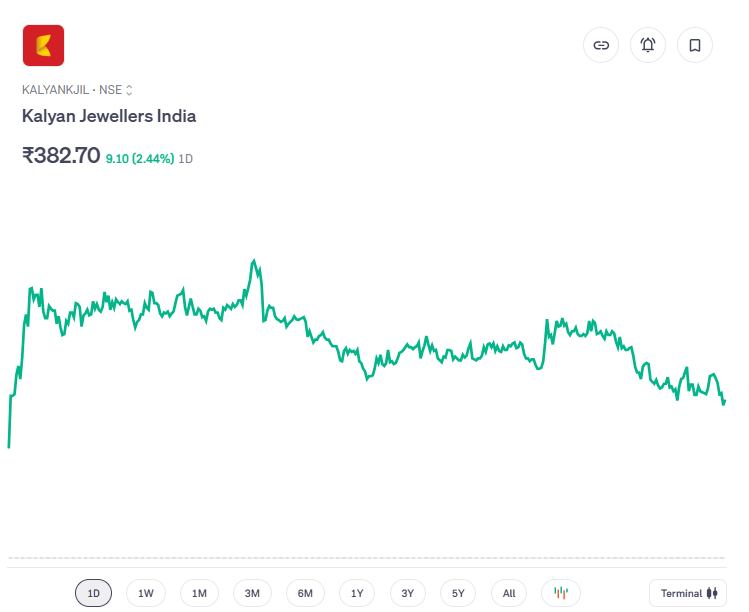
Task: Click the peak of the price line
Action: coord(255,261)
